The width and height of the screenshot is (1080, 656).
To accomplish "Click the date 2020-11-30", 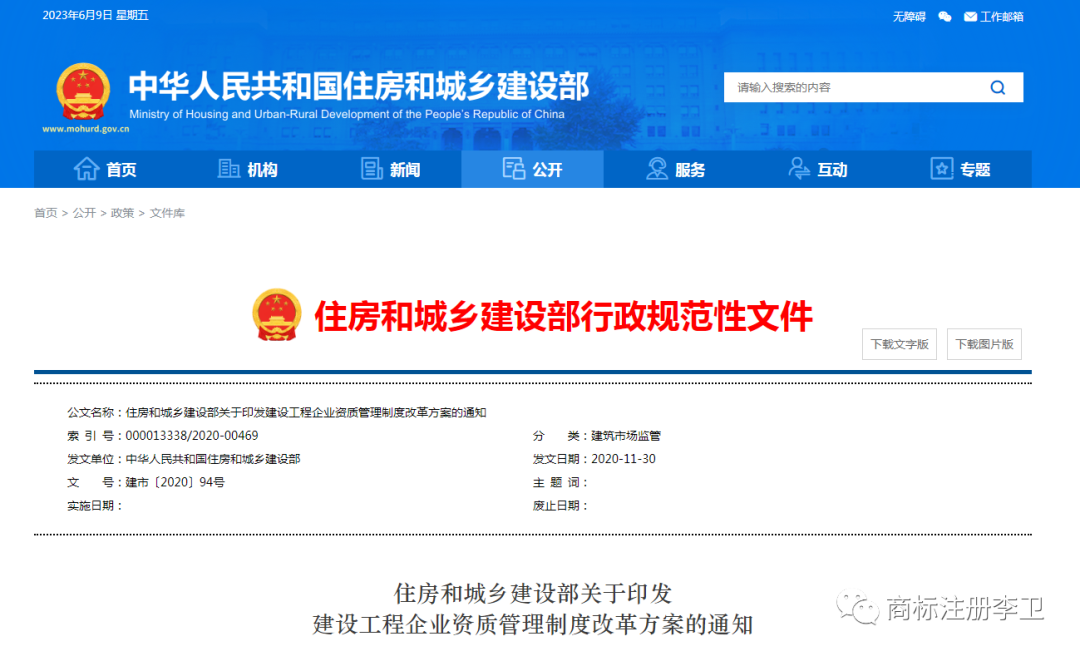I will coord(623,459).
